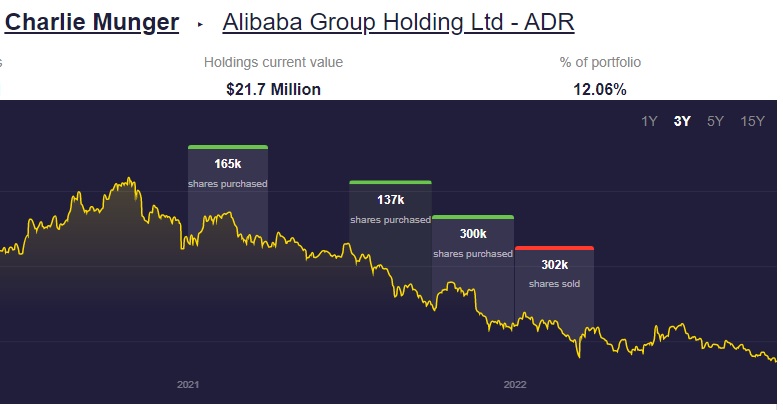The height and width of the screenshot is (410, 783).
Task: Click the % of portfolio label
Action: point(600,62)
